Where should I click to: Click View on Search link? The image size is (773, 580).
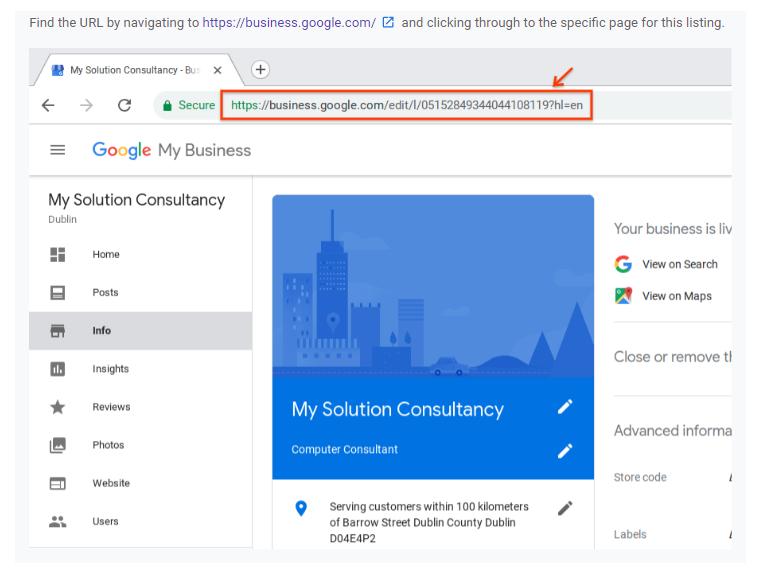click(680, 264)
